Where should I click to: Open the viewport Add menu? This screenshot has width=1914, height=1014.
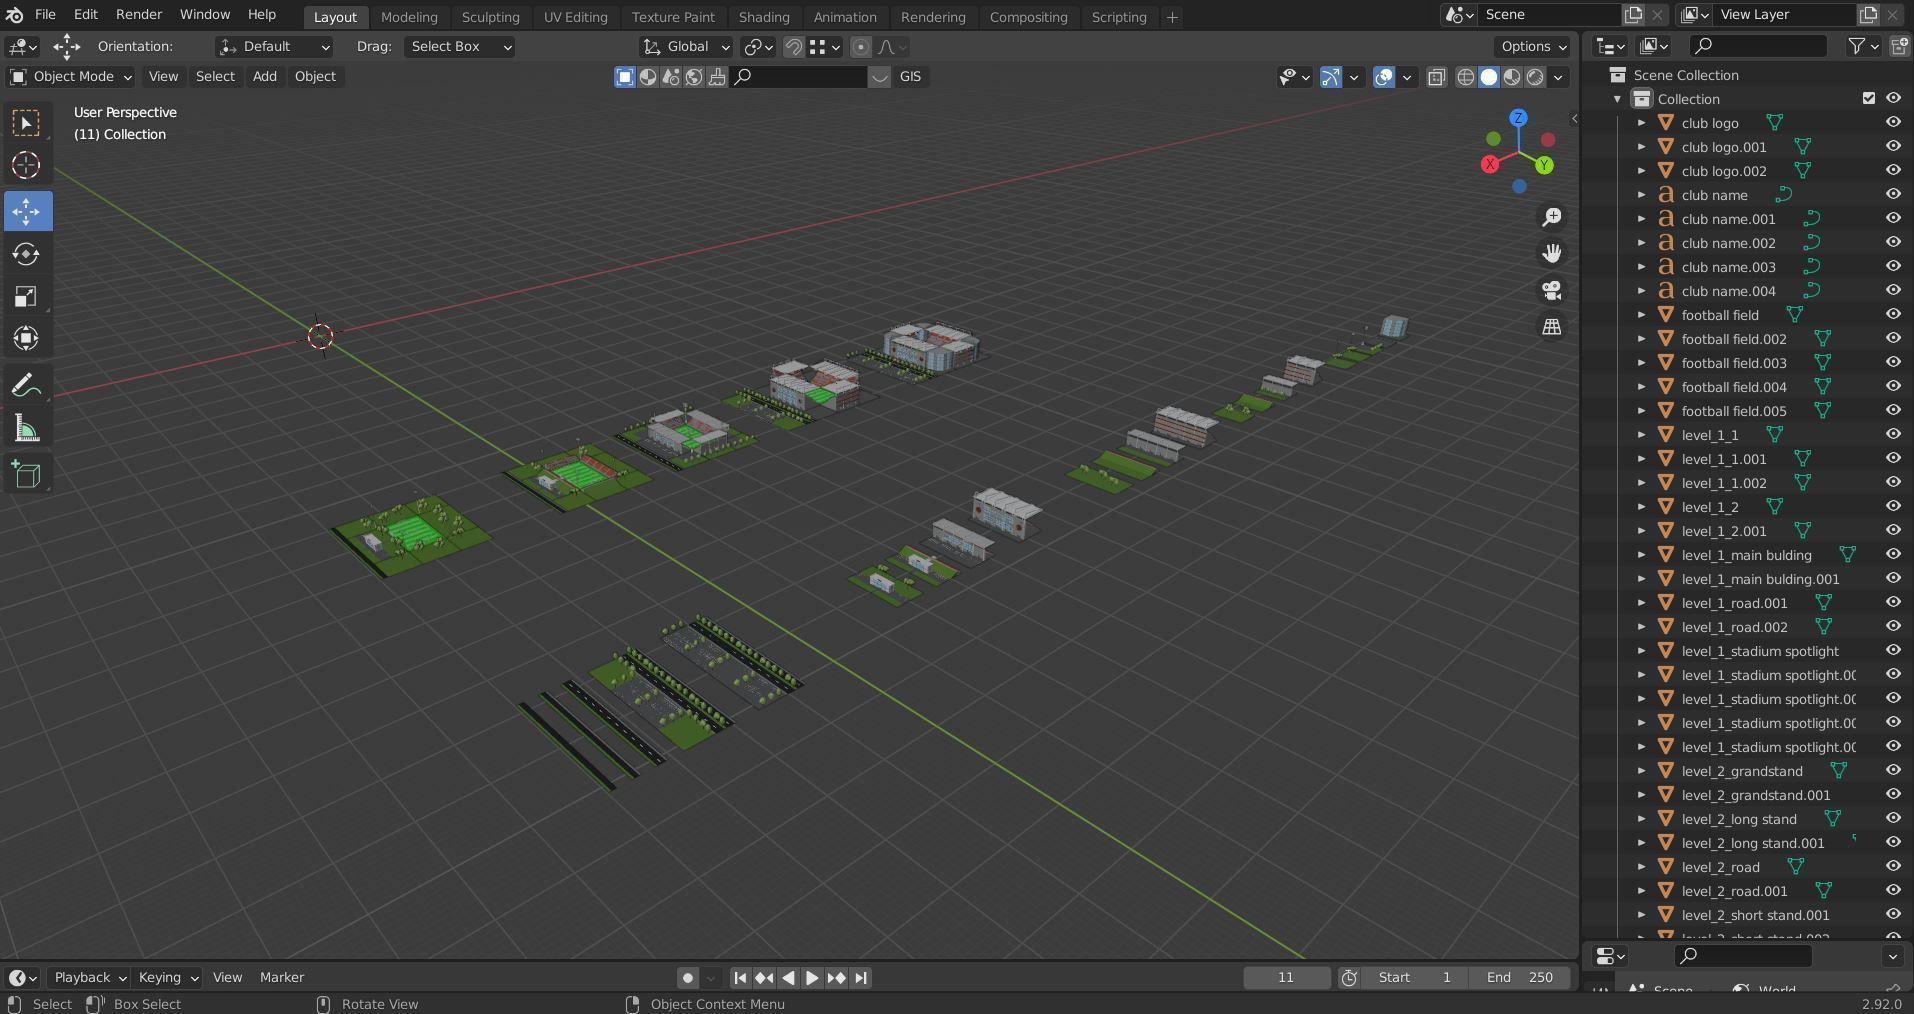click(x=264, y=77)
